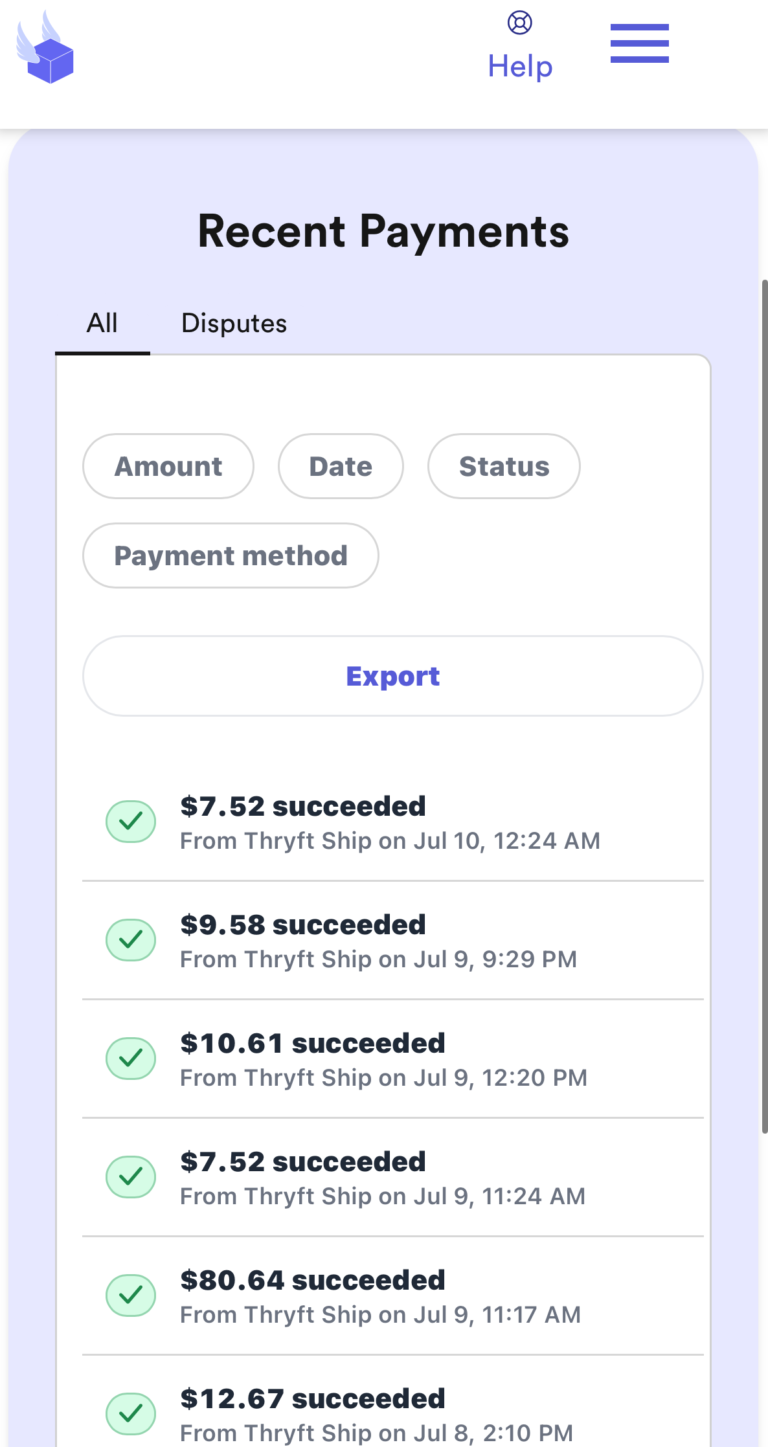Open the Date filter dropdown

pos(340,466)
